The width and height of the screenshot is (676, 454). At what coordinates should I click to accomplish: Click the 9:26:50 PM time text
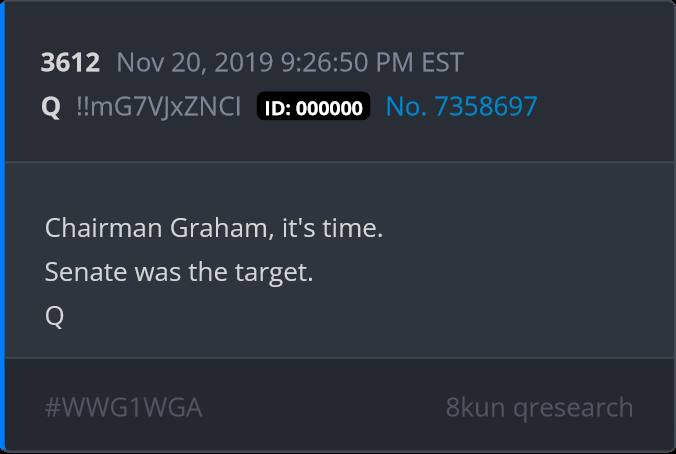click(x=347, y=63)
